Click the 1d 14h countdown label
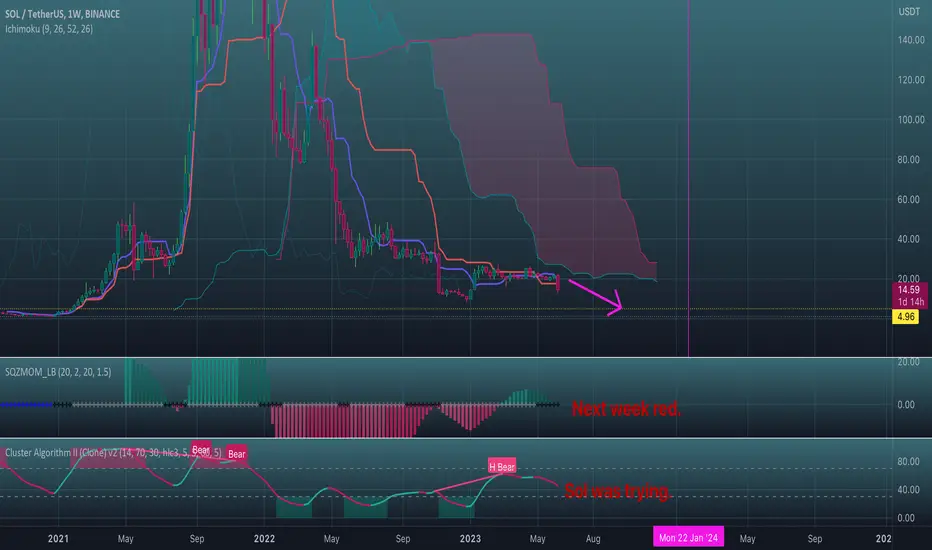 [910, 302]
